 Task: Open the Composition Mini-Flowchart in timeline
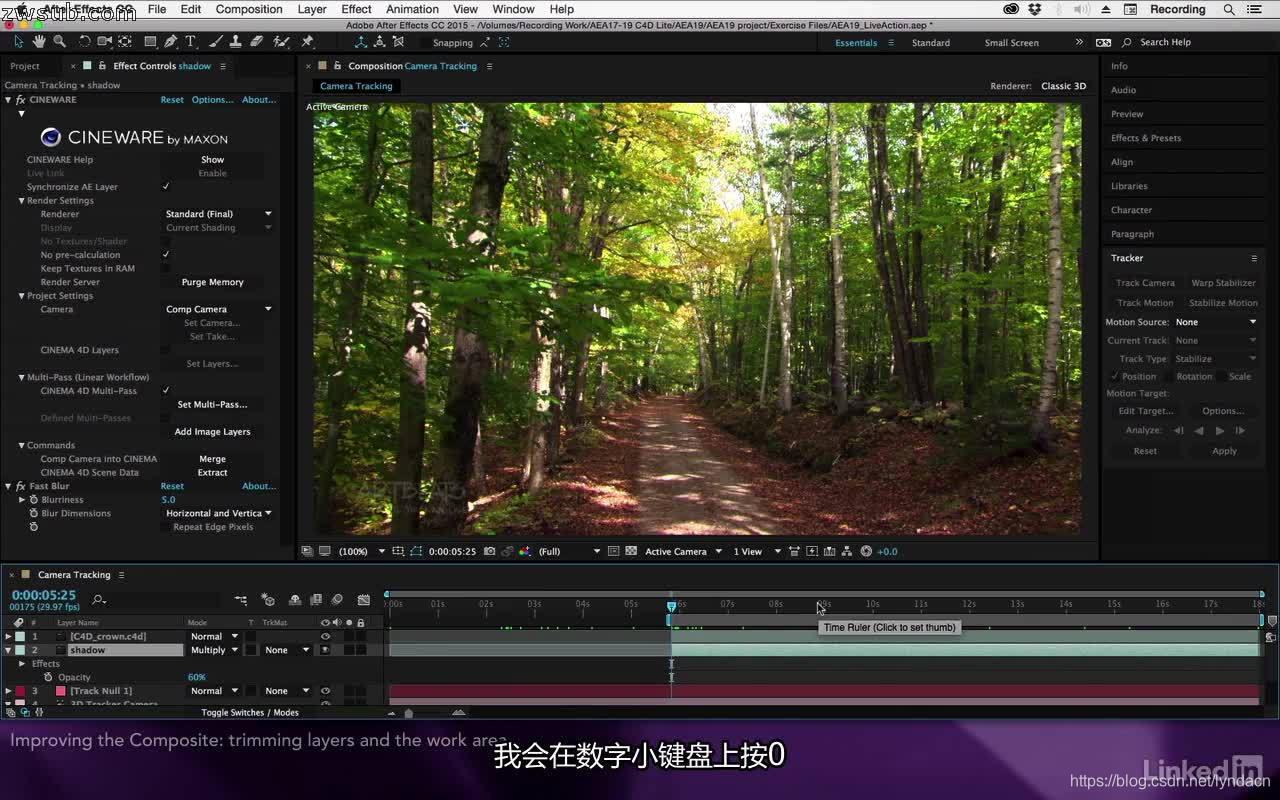click(x=241, y=600)
